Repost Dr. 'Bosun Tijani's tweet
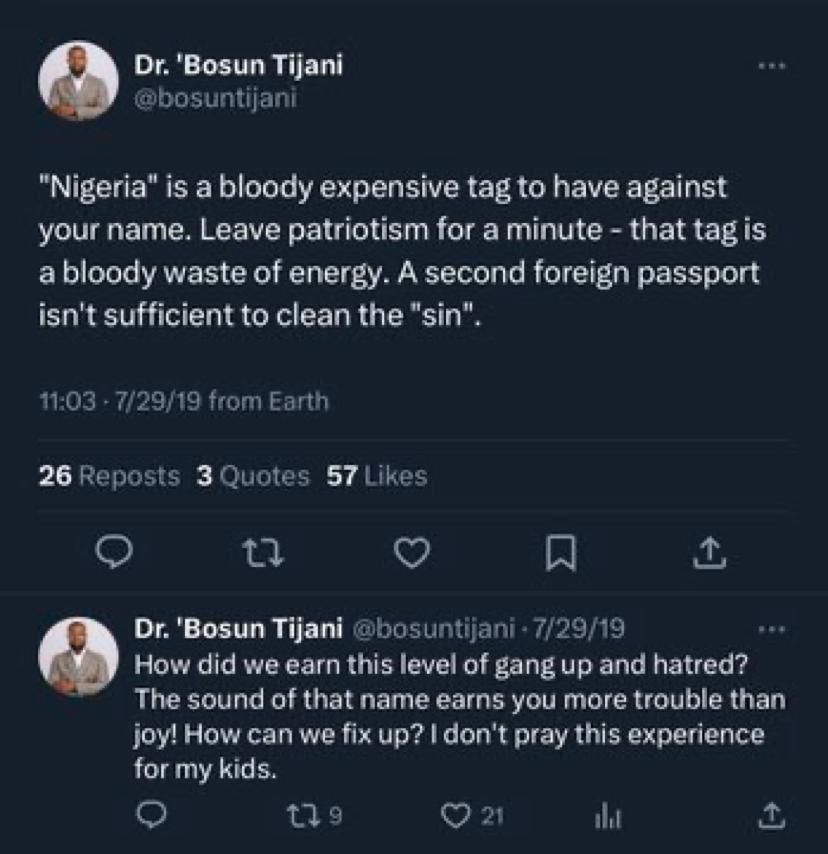This screenshot has width=828, height=854. click(x=264, y=551)
